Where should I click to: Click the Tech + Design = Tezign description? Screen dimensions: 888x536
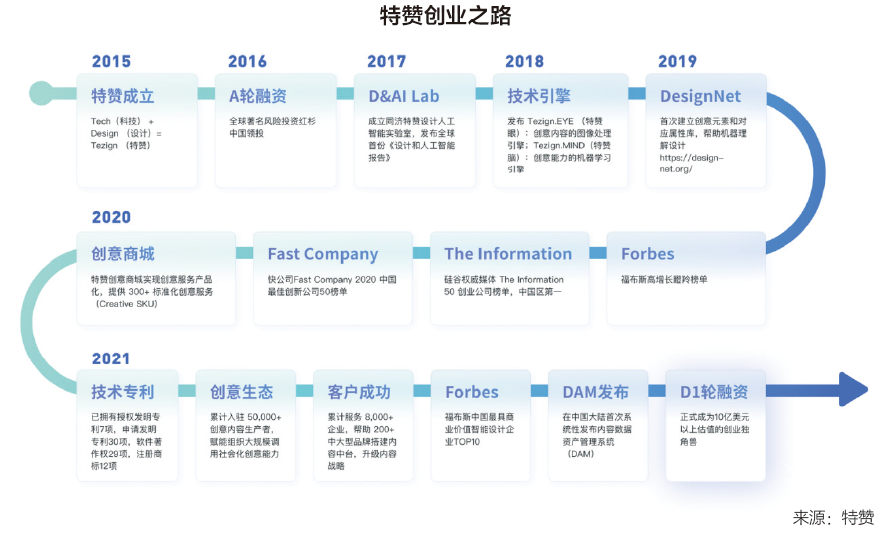(126, 133)
